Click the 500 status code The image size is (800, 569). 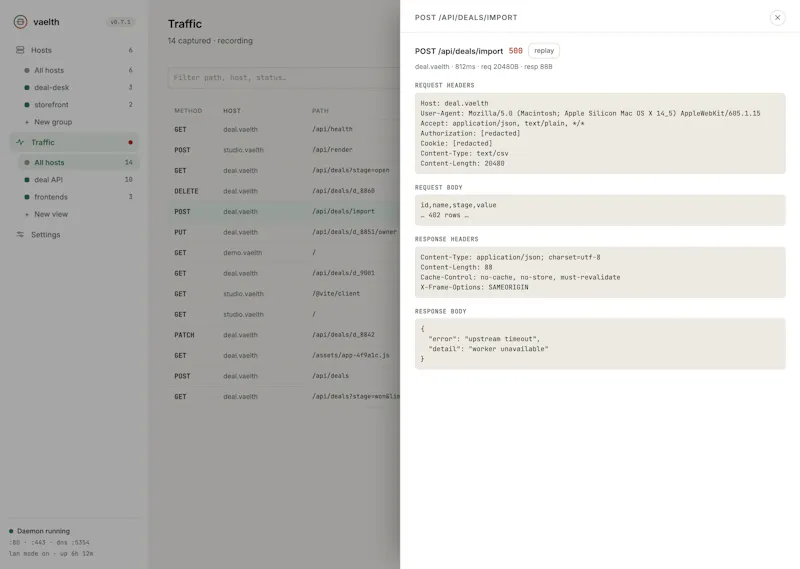[x=515, y=51]
